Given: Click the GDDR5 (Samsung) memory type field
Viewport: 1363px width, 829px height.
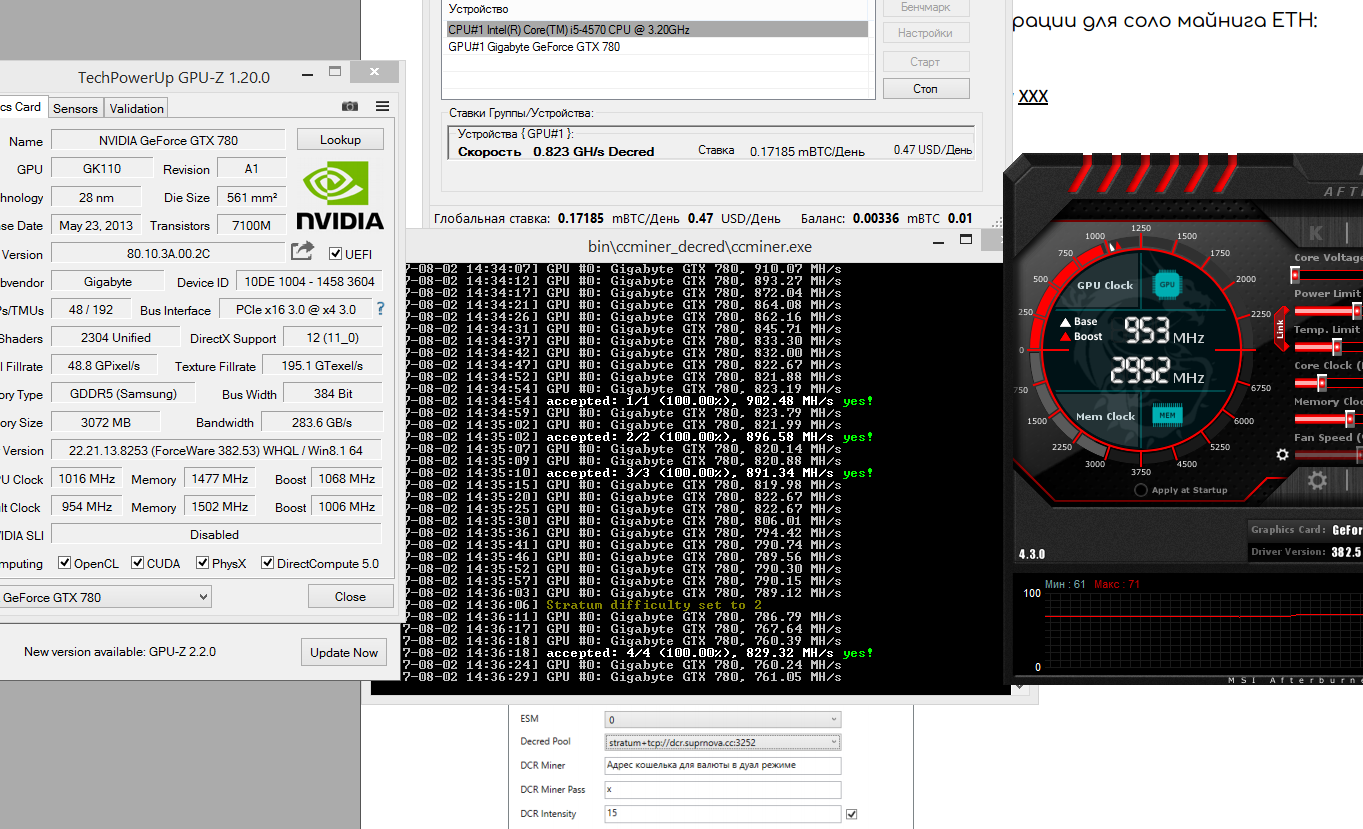Looking at the screenshot, I should [123, 394].
